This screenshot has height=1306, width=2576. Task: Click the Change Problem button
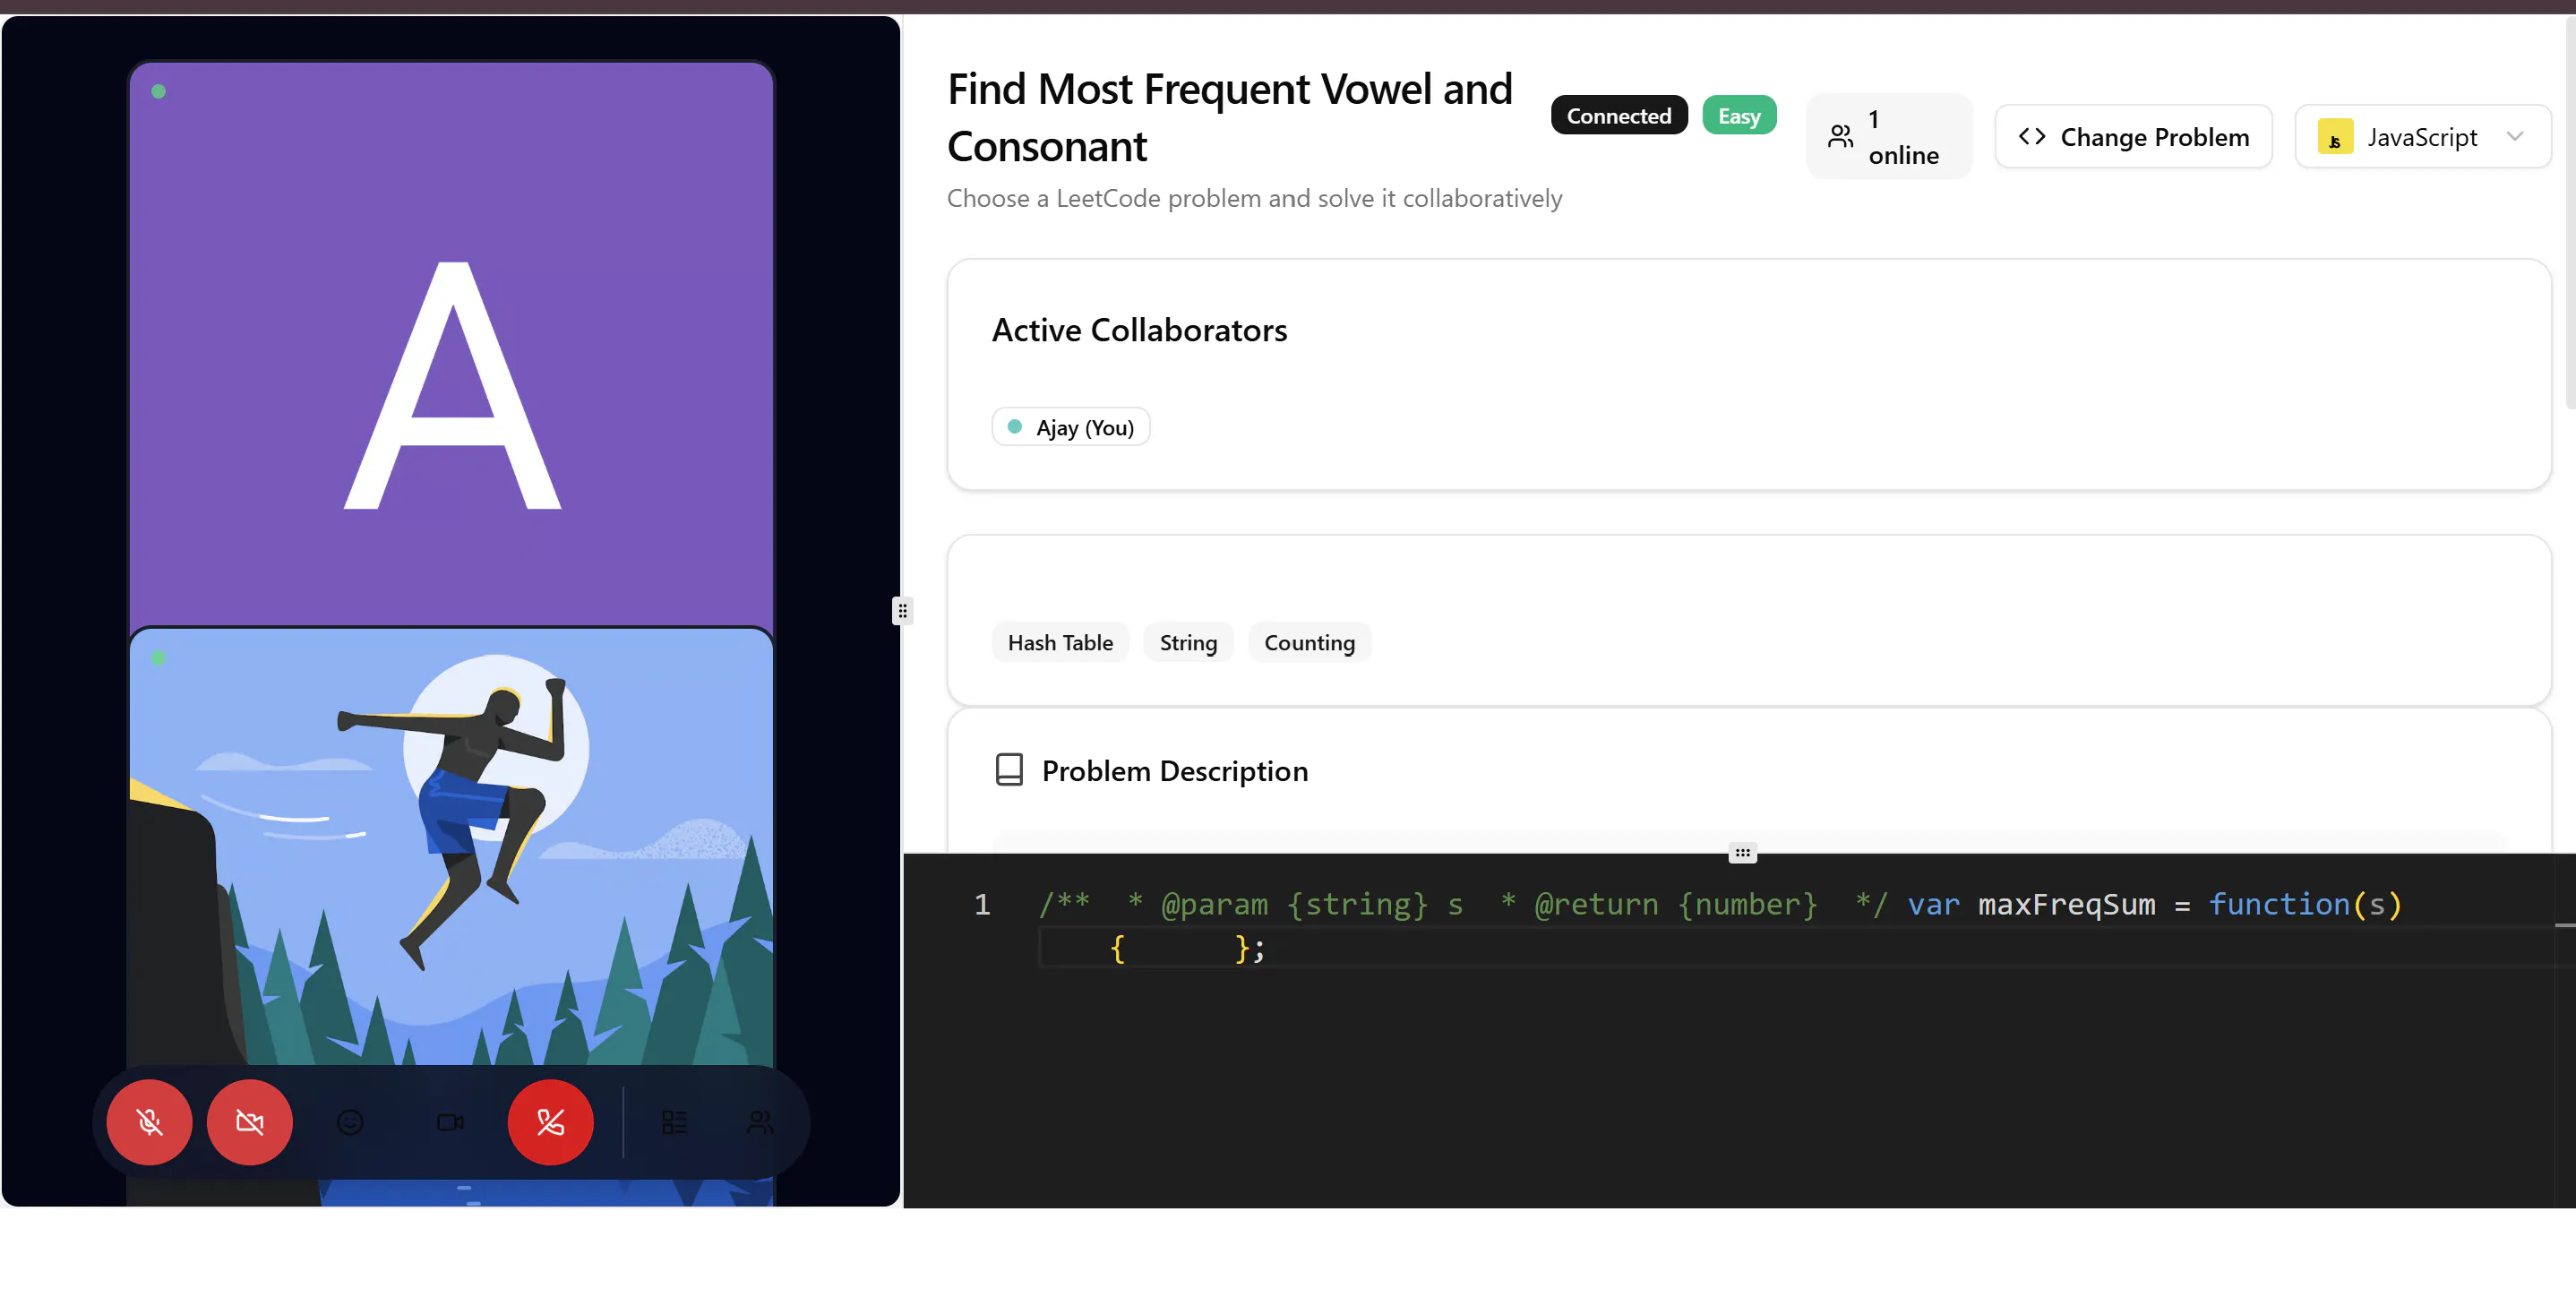tap(2133, 137)
